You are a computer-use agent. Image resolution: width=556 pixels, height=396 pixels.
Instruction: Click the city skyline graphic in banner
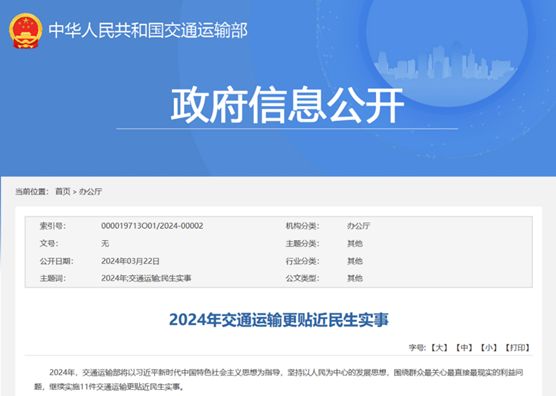coord(446,63)
